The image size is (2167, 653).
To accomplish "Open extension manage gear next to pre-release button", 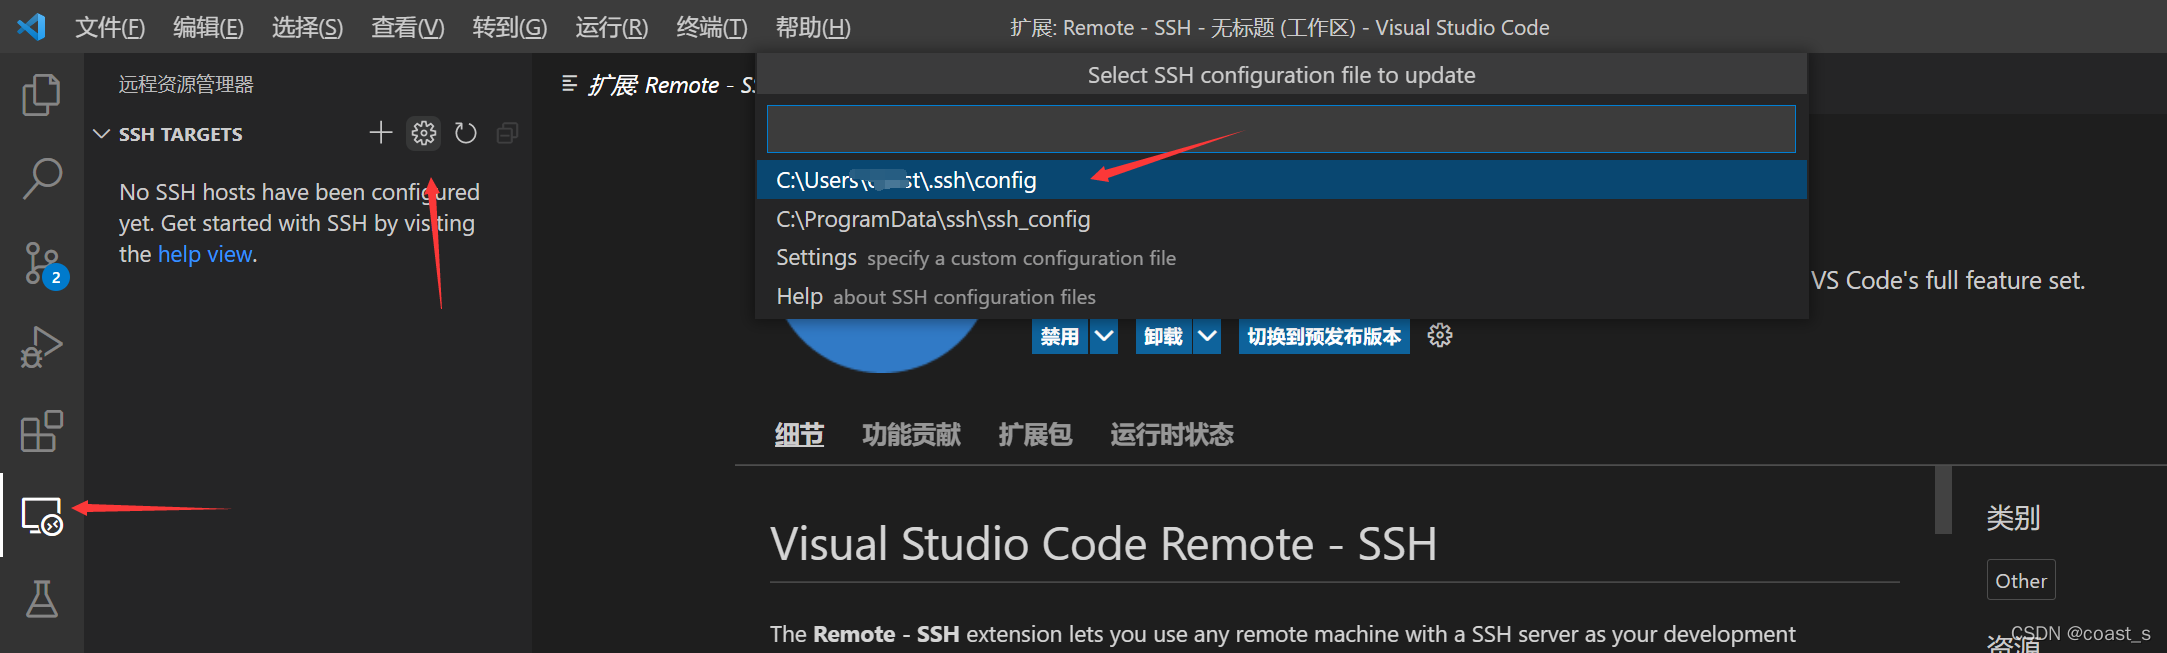I will pyautogui.click(x=1440, y=335).
